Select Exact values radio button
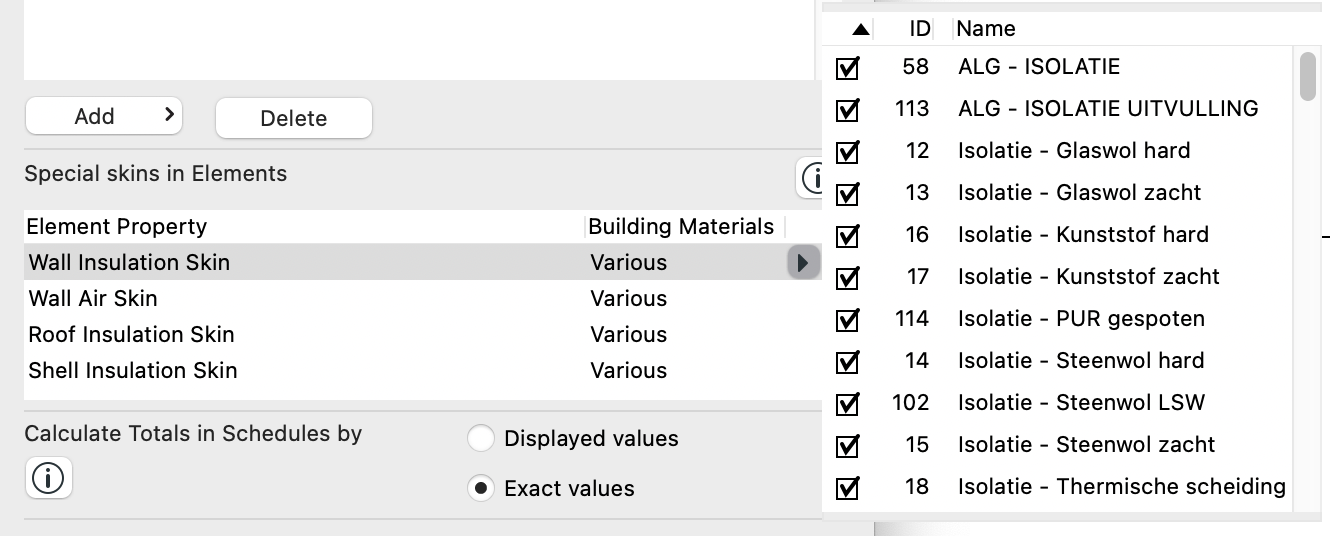The image size is (1330, 536). [x=481, y=489]
